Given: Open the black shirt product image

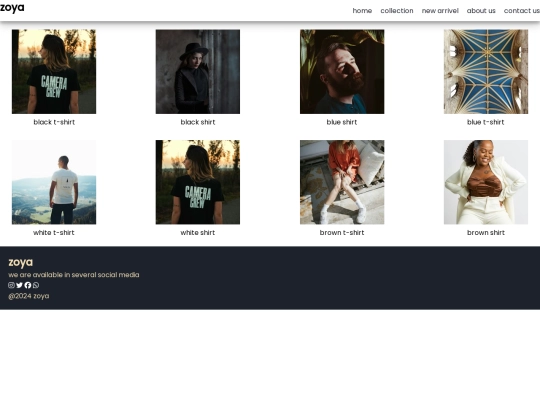Looking at the screenshot, I should tap(198, 72).
